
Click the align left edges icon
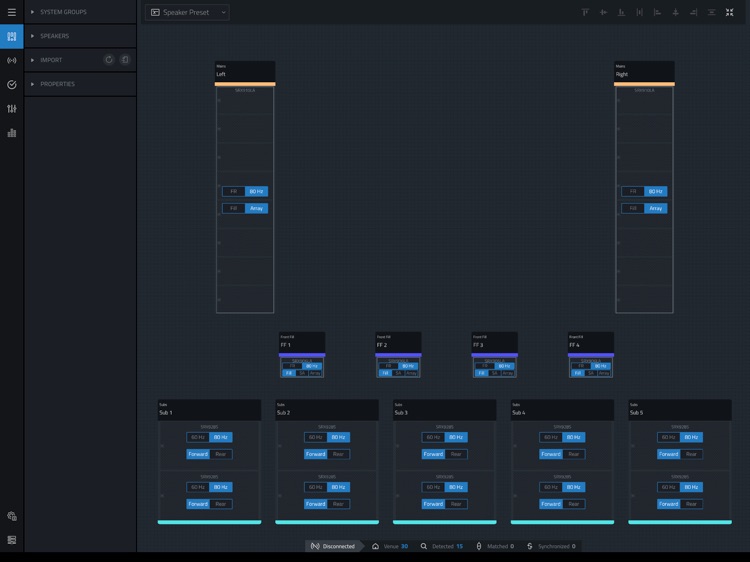657,12
